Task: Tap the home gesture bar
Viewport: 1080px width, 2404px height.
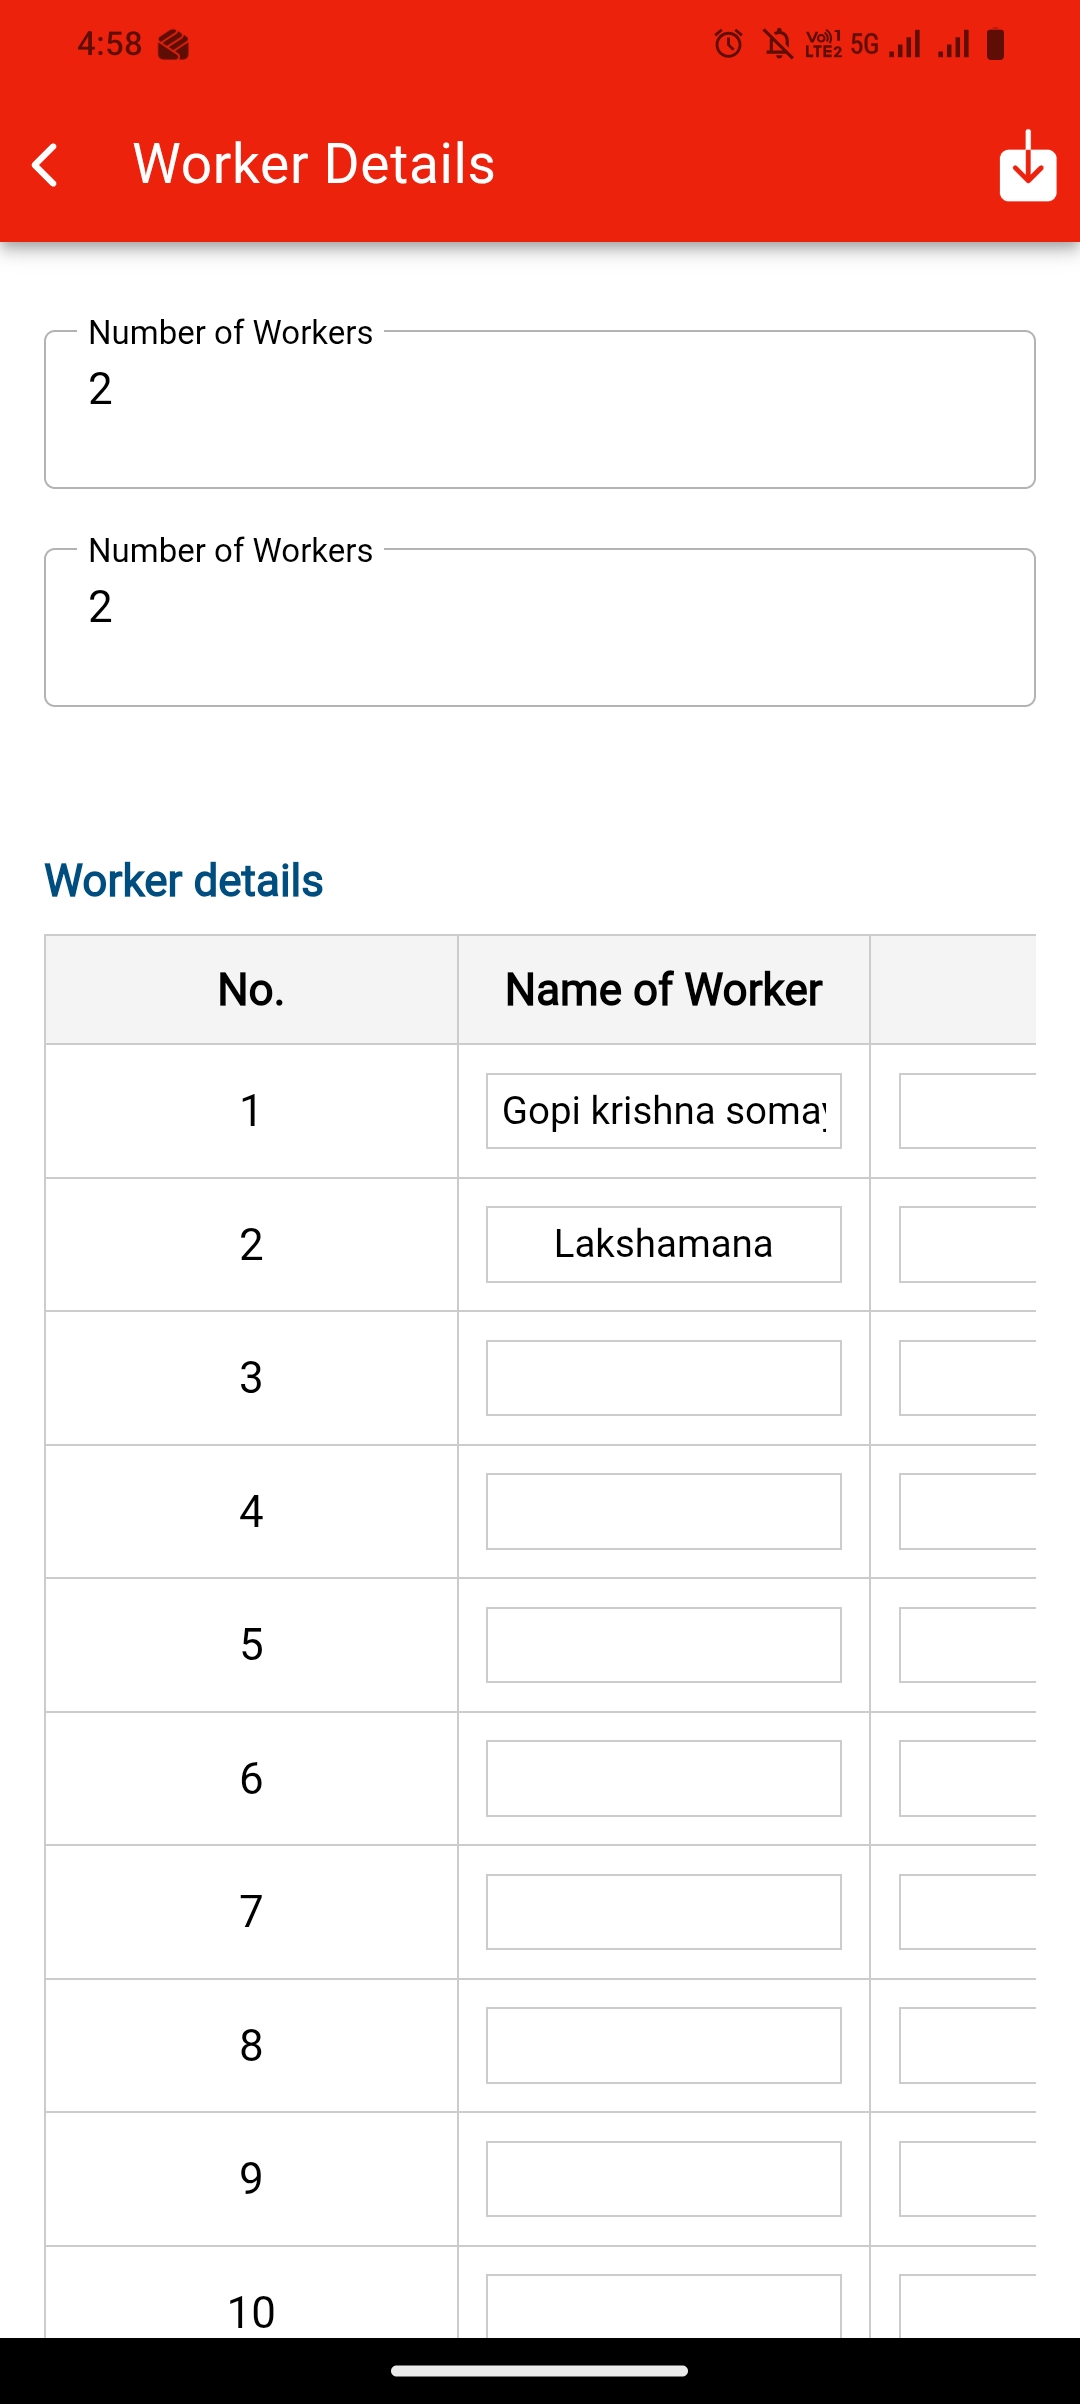Action: click(x=540, y=2370)
